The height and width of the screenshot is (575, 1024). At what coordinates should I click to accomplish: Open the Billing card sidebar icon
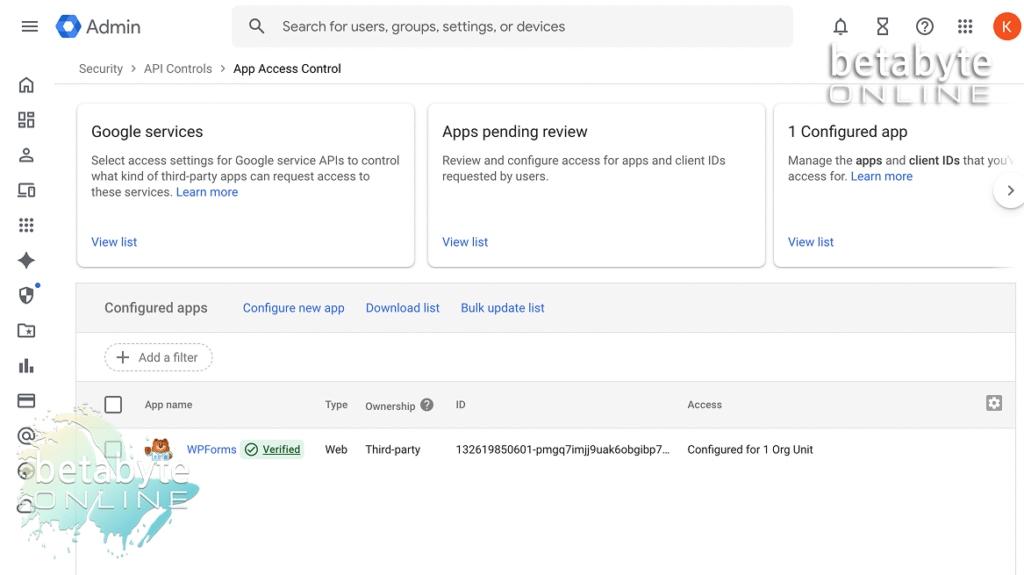(26, 401)
